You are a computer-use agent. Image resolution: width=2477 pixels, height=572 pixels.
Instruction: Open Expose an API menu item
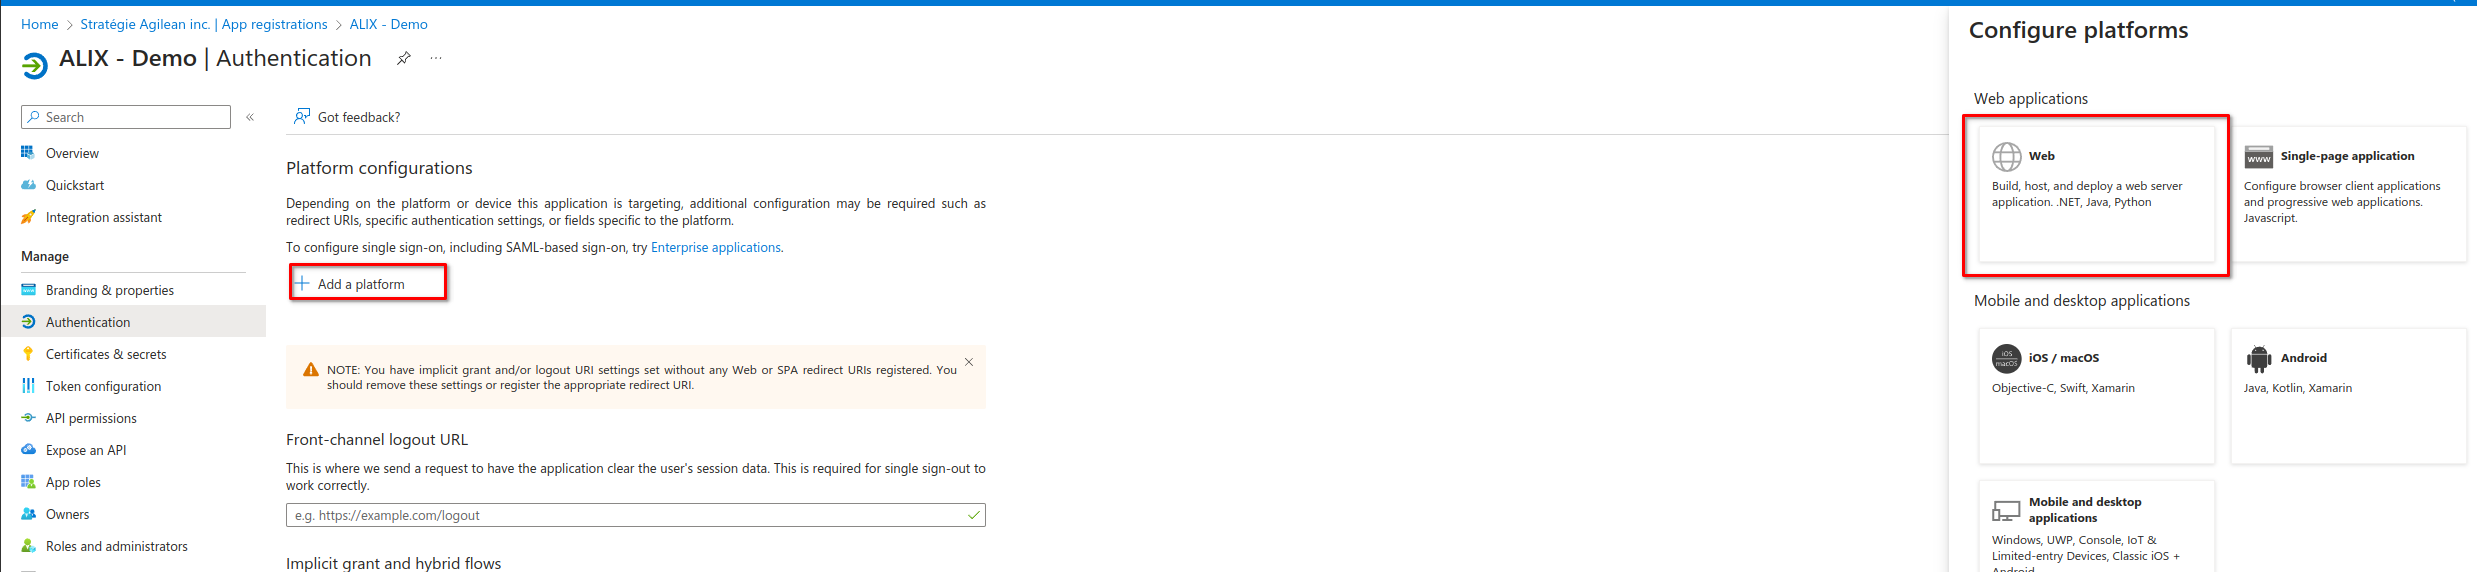click(x=86, y=450)
